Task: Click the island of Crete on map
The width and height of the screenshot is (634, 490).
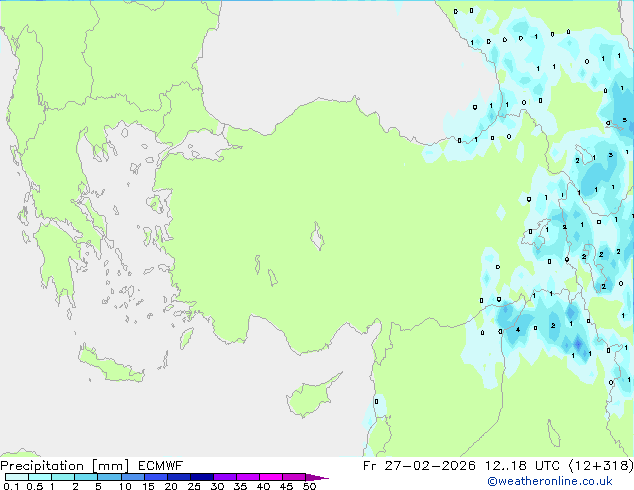Action: pos(111,366)
